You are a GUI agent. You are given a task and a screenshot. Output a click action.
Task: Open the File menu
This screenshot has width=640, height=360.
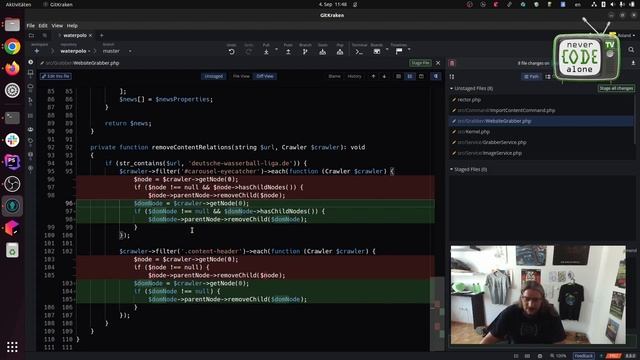pos(31,25)
